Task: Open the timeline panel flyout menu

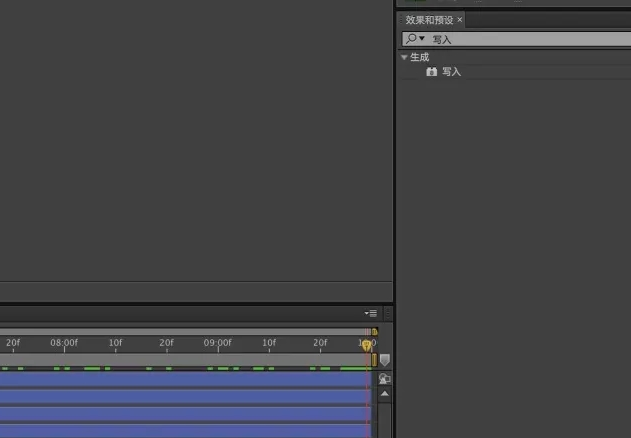Action: pyautogui.click(x=371, y=313)
